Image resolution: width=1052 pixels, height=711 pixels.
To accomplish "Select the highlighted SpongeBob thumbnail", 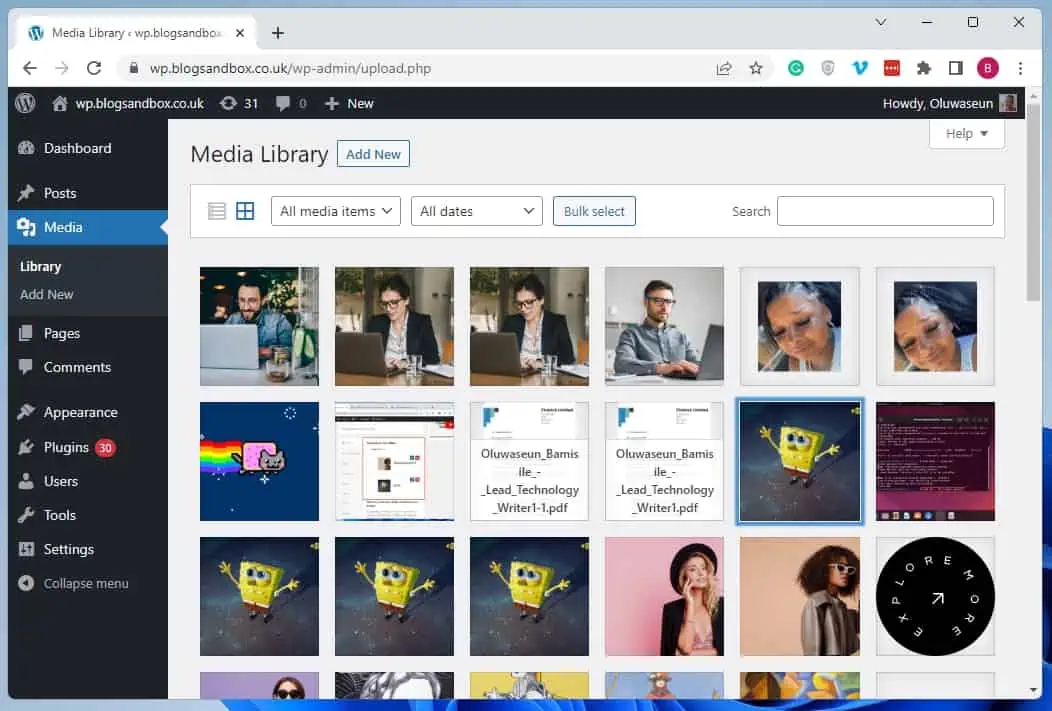I will click(800, 461).
